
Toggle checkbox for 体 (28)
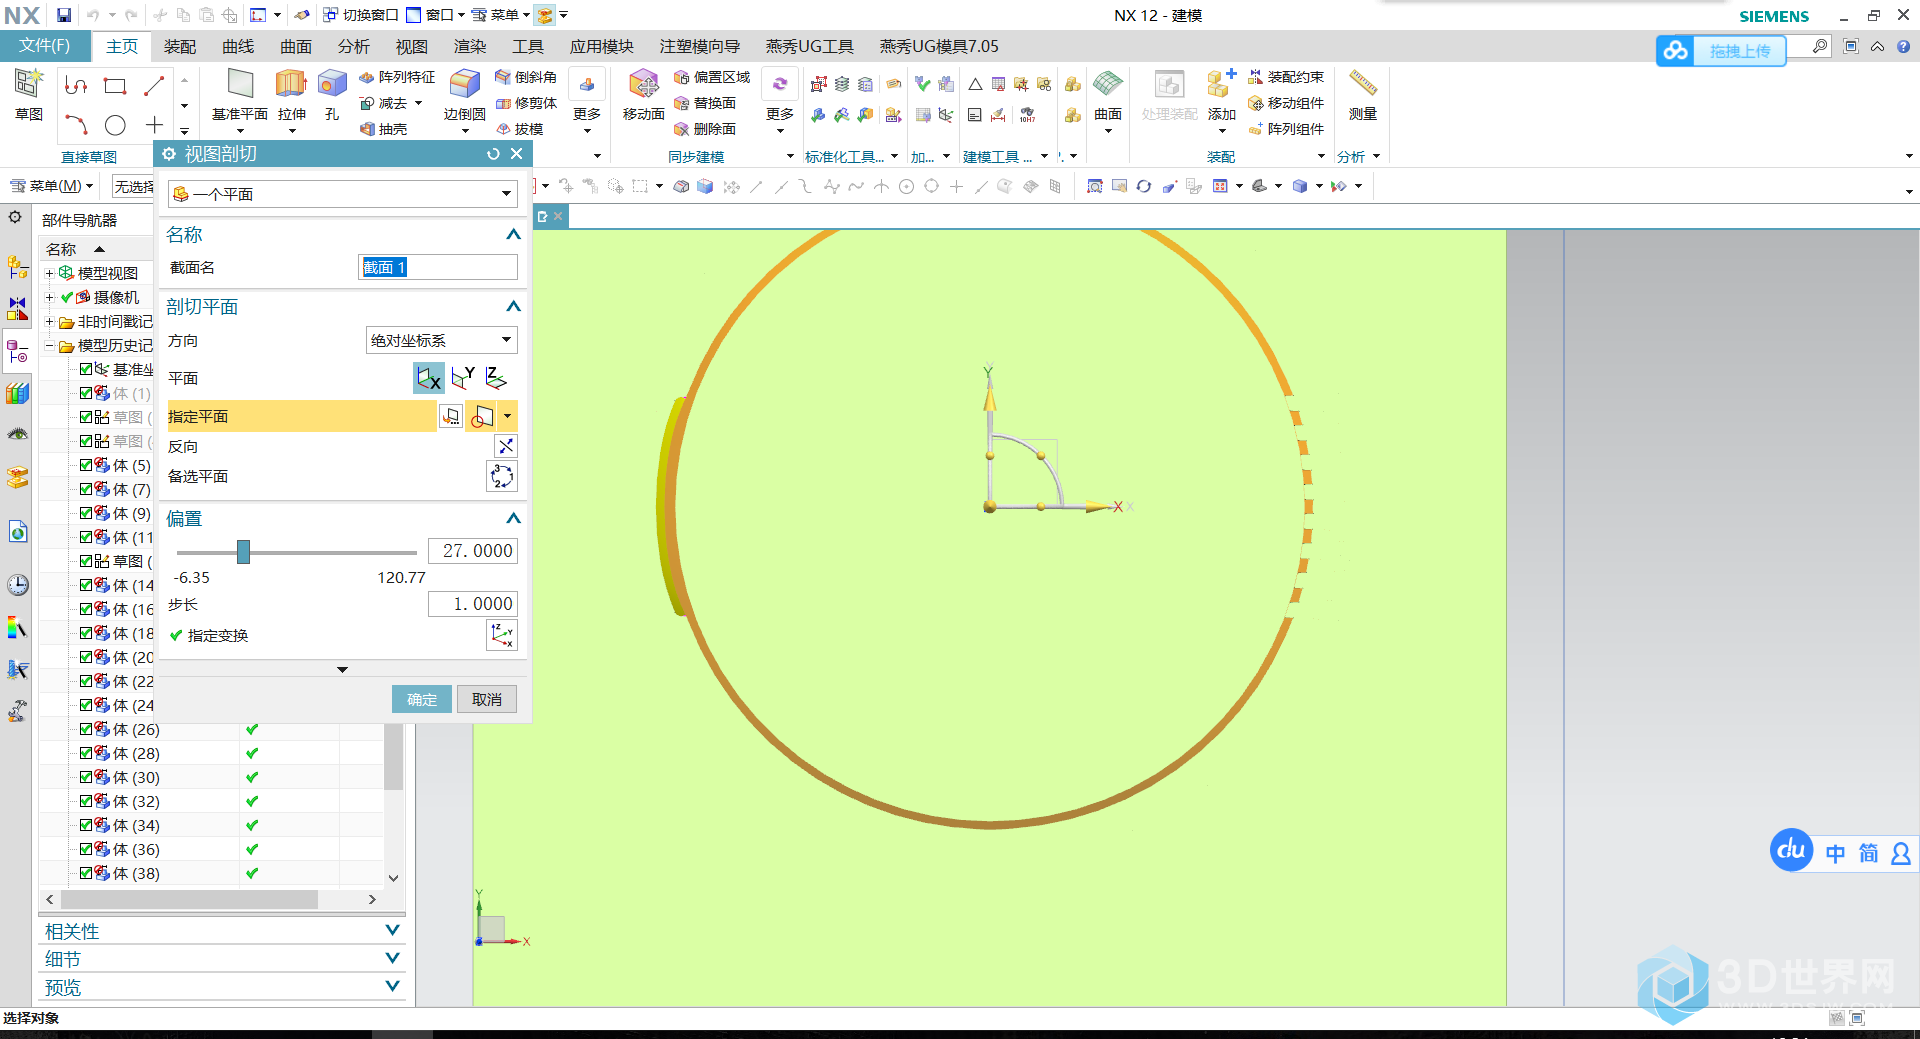(x=86, y=753)
